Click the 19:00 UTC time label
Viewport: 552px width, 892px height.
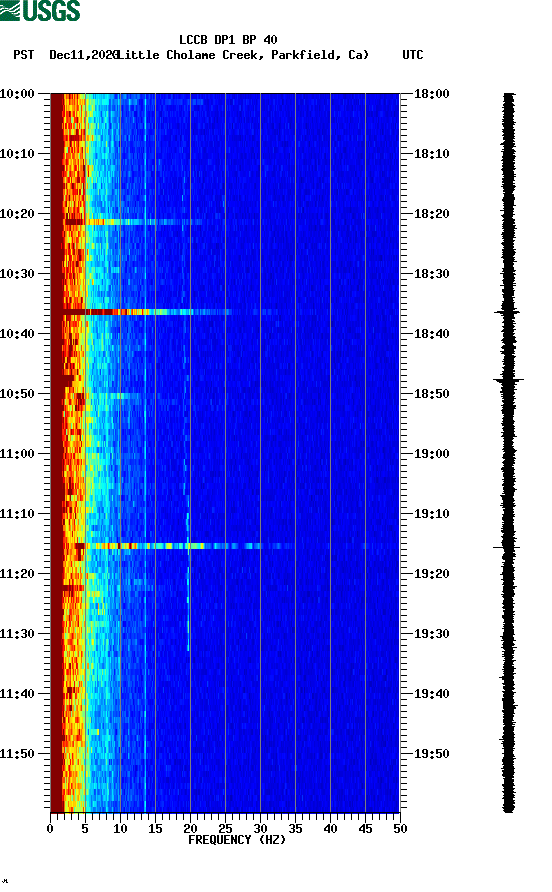coord(431,454)
